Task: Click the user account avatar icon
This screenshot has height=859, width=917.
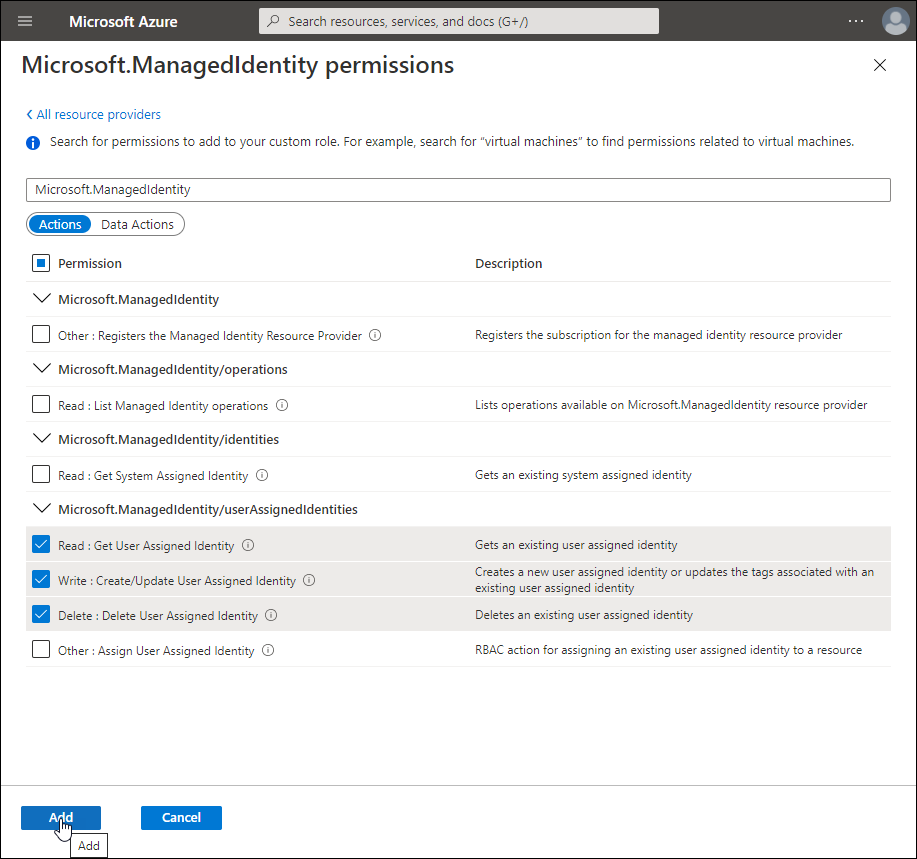Action: [894, 21]
